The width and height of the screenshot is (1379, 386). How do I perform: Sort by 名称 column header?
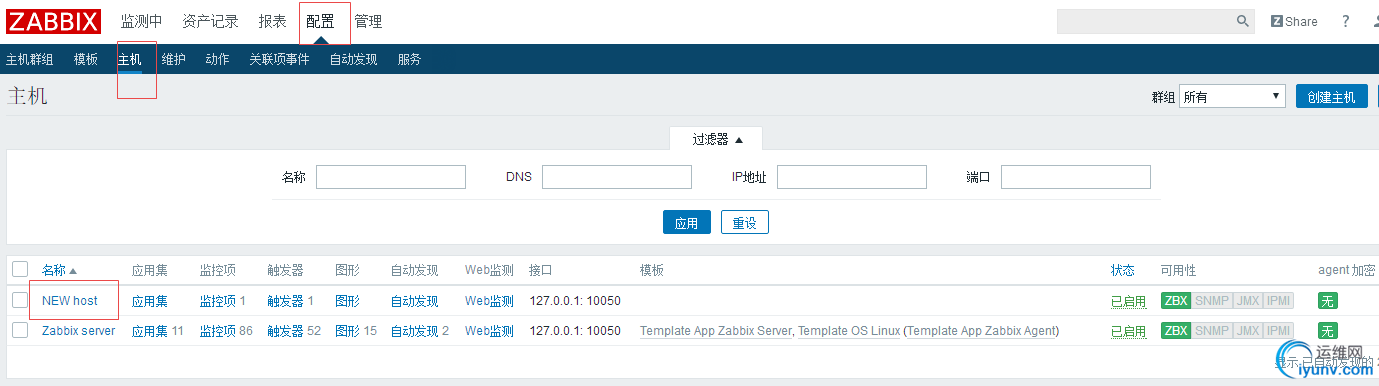pyautogui.click(x=59, y=270)
